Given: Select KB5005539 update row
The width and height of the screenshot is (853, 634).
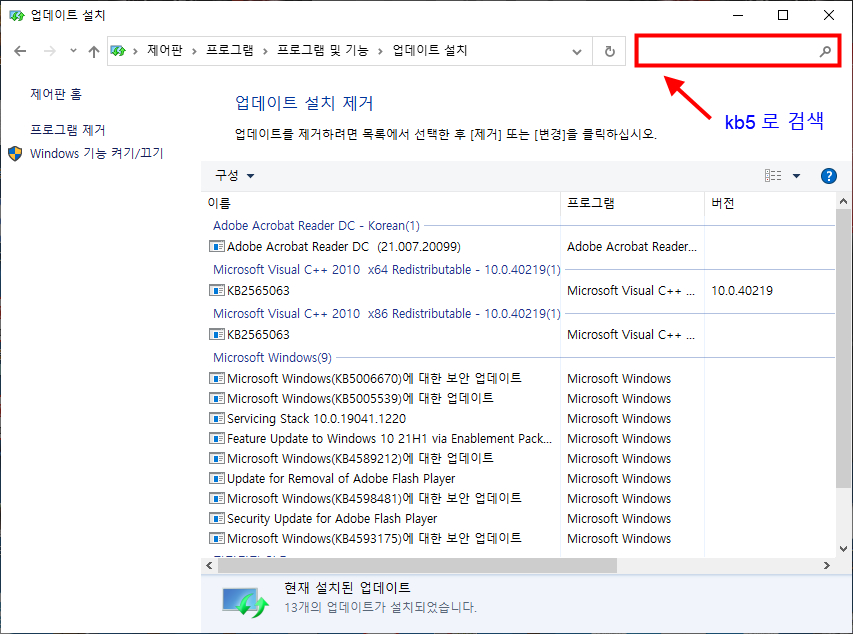Looking at the screenshot, I should click(x=360, y=398).
